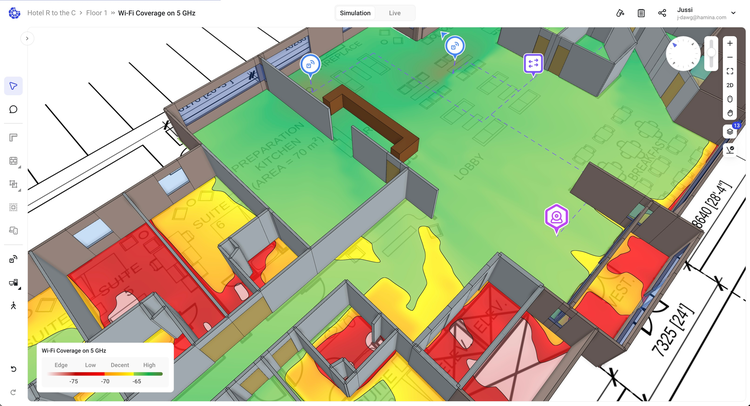Image resolution: width=750 pixels, height=406 pixels.
Task: Fit map to screen with fullscreen icon
Action: 730,71
